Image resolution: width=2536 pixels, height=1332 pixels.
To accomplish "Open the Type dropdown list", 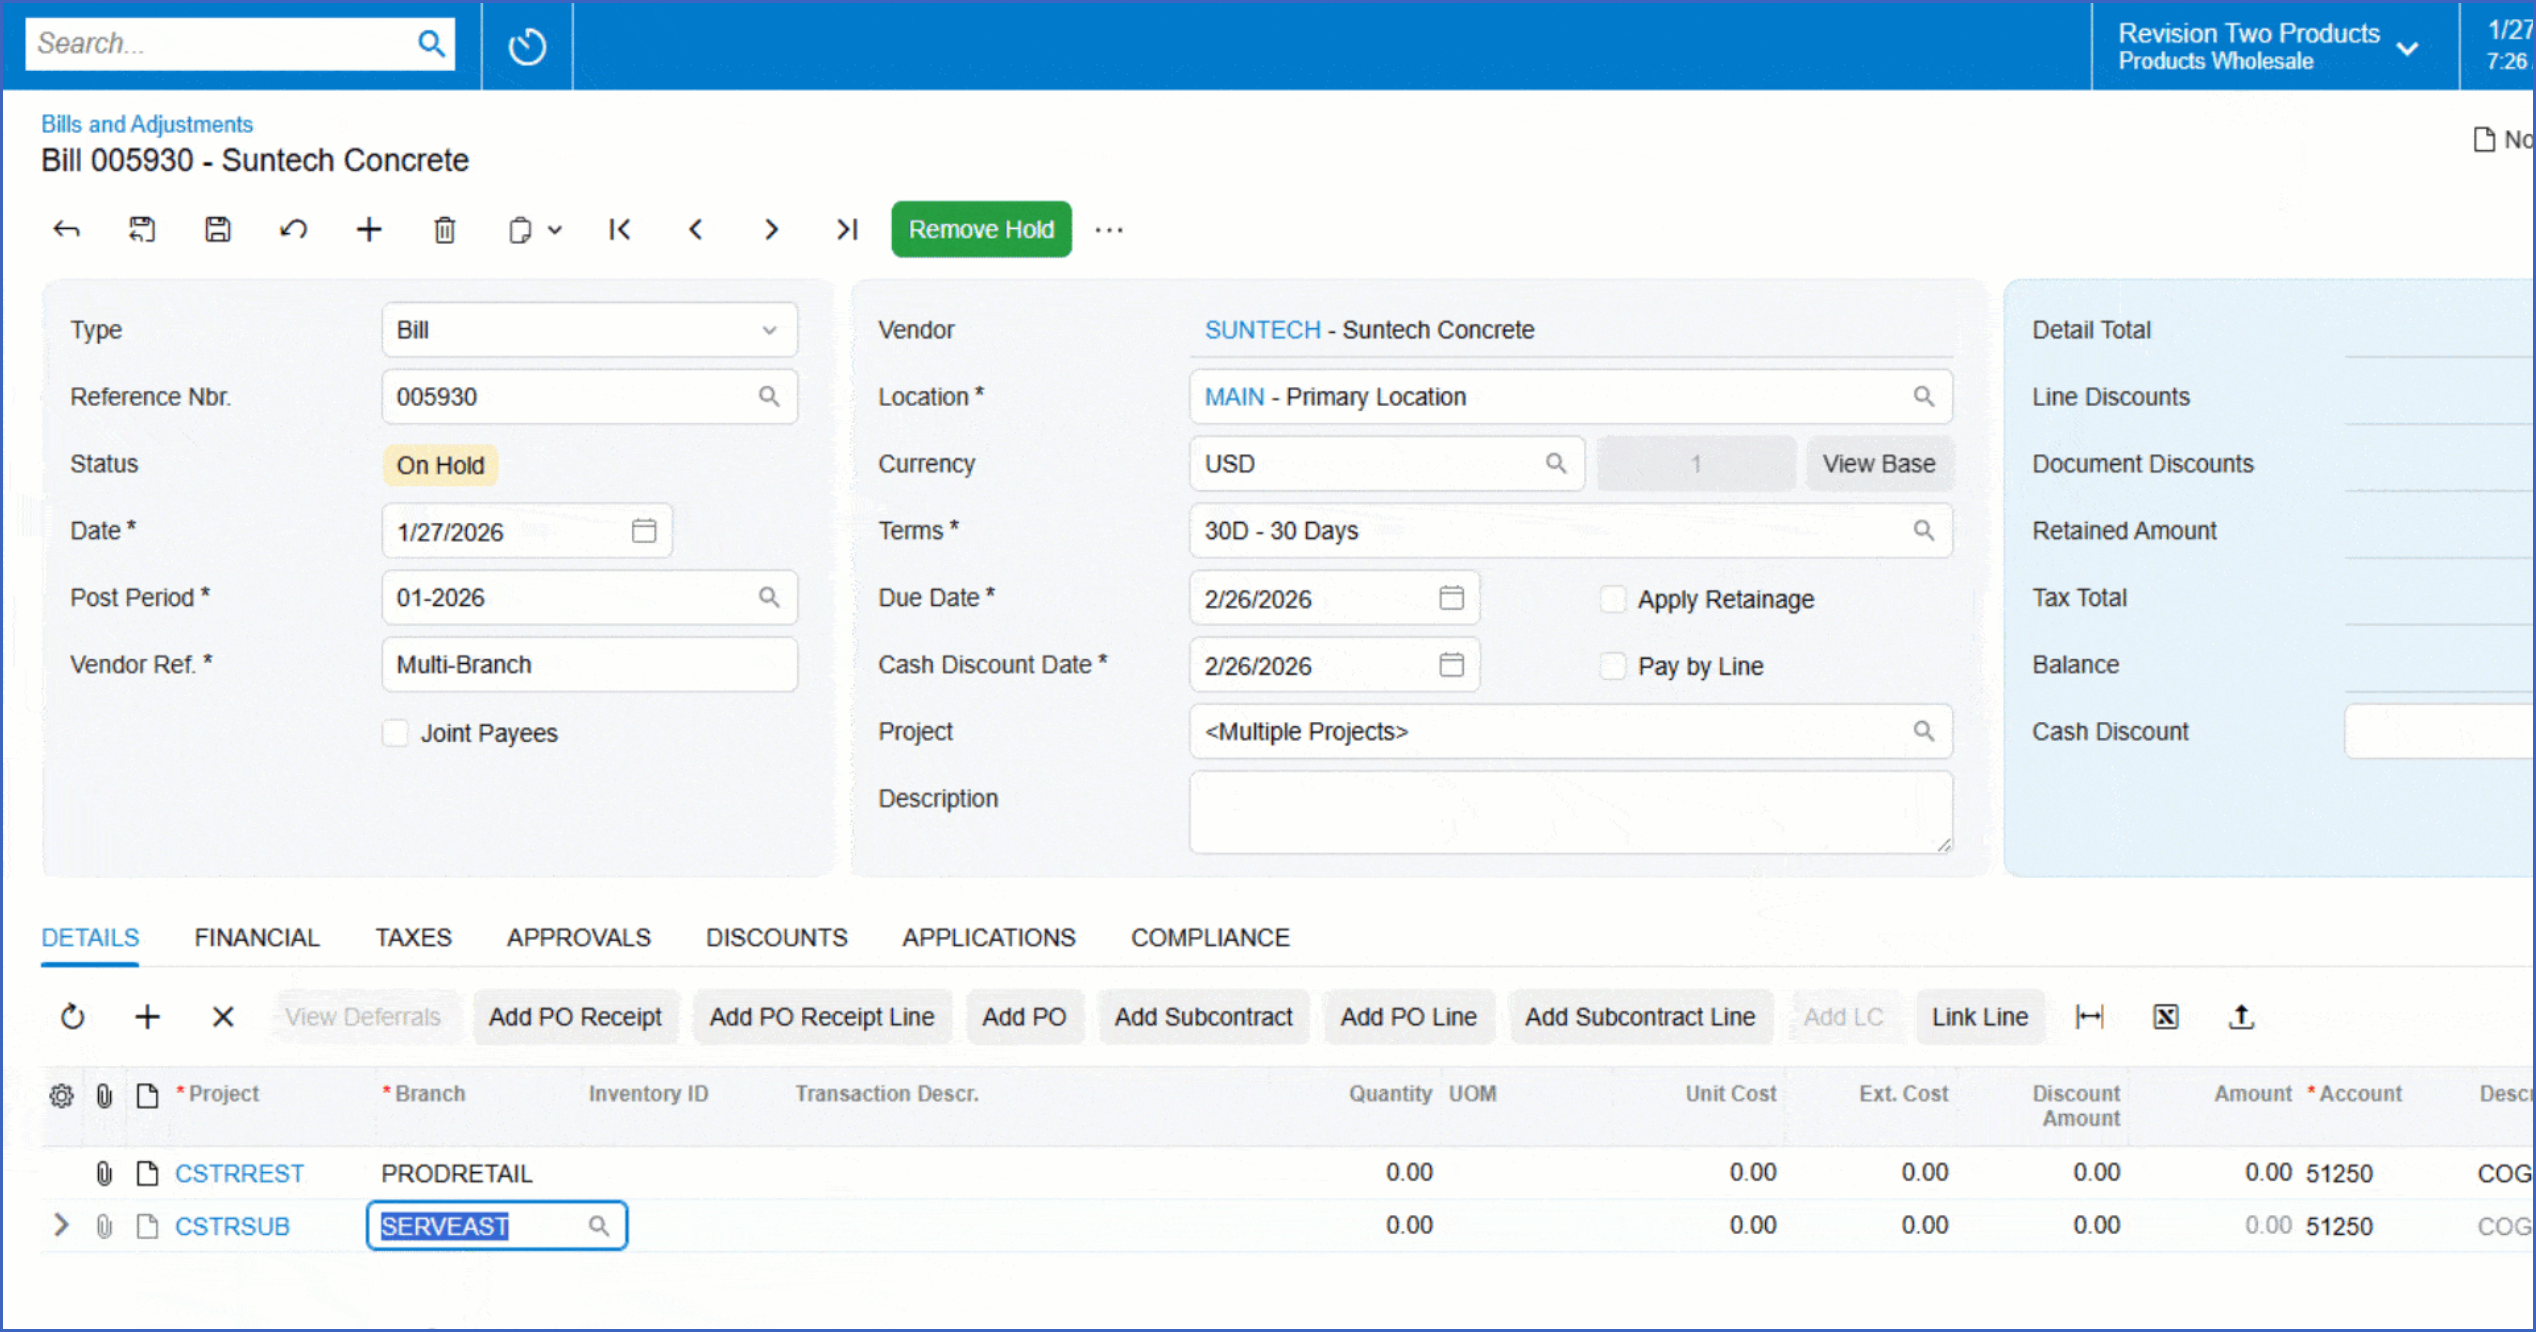I will (x=769, y=330).
